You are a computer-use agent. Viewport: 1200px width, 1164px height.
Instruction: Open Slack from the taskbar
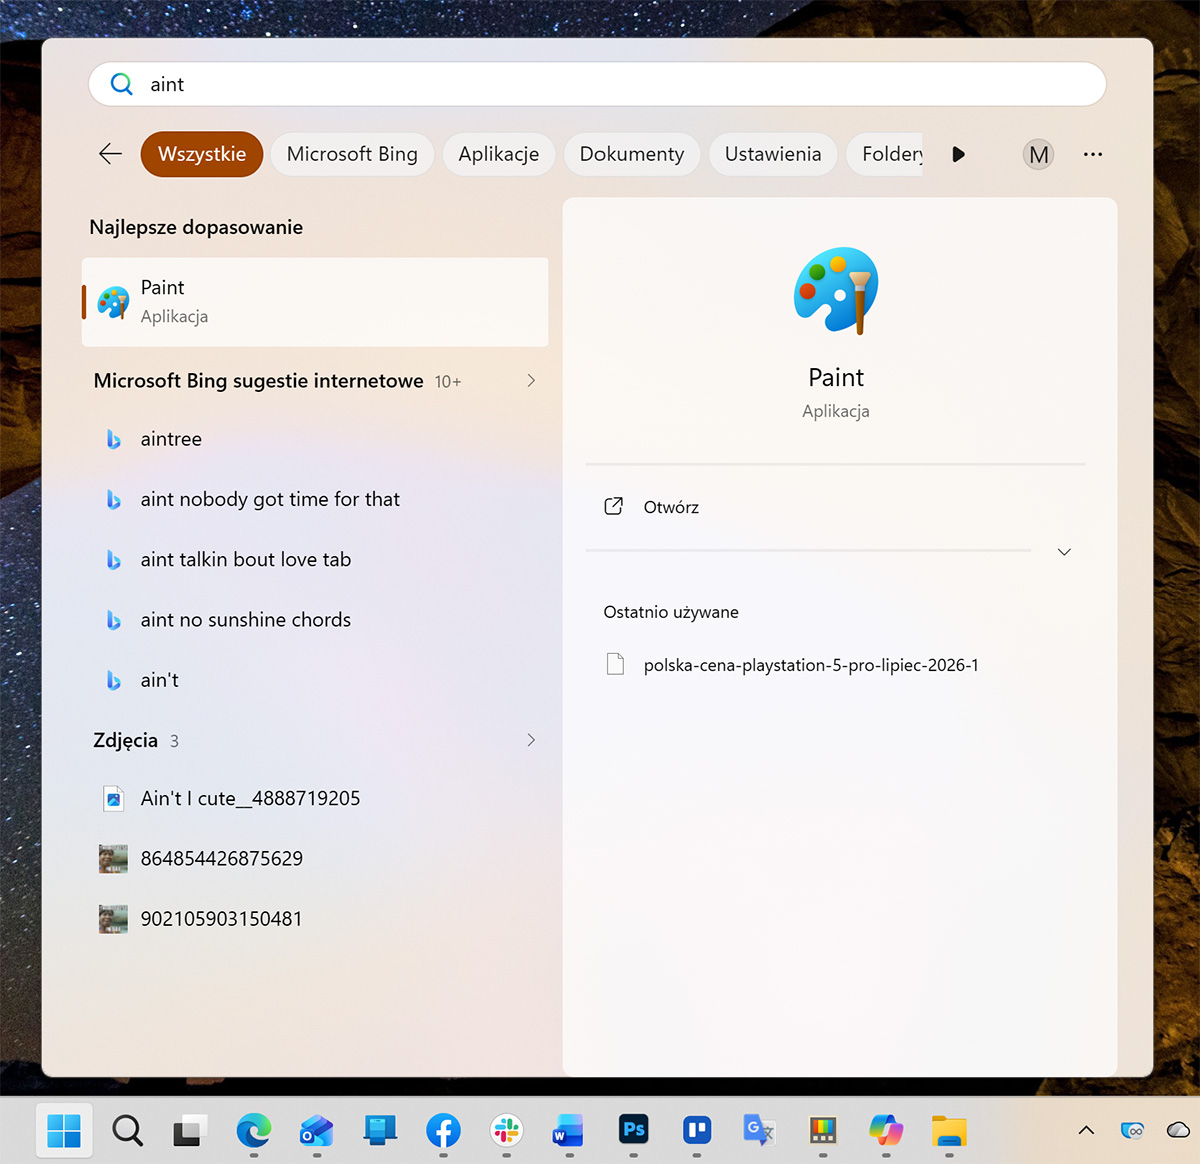point(507,1130)
